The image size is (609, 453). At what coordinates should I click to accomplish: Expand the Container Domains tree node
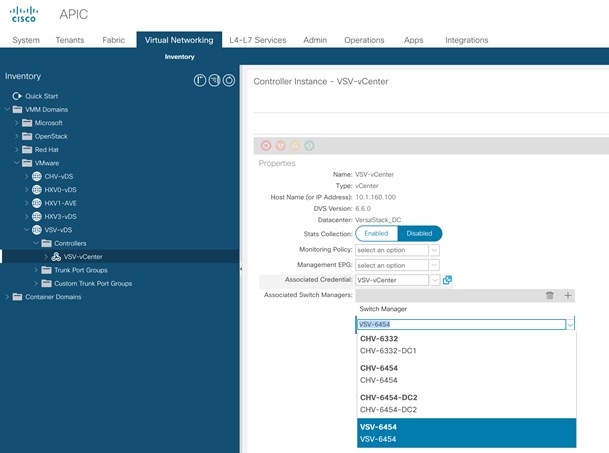pos(7,297)
